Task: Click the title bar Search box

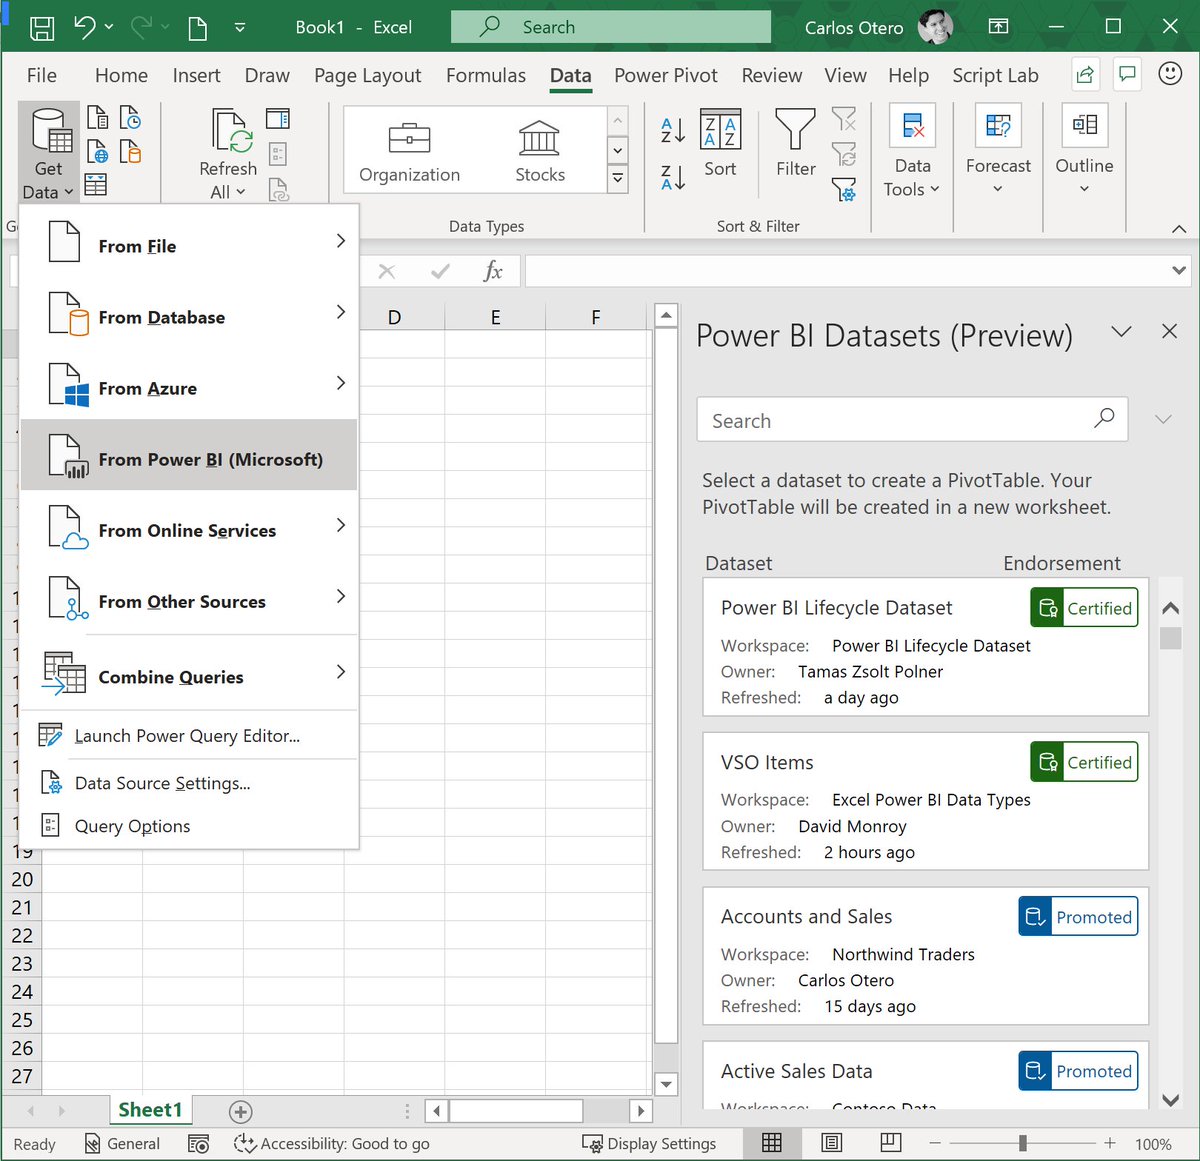Action: [611, 27]
